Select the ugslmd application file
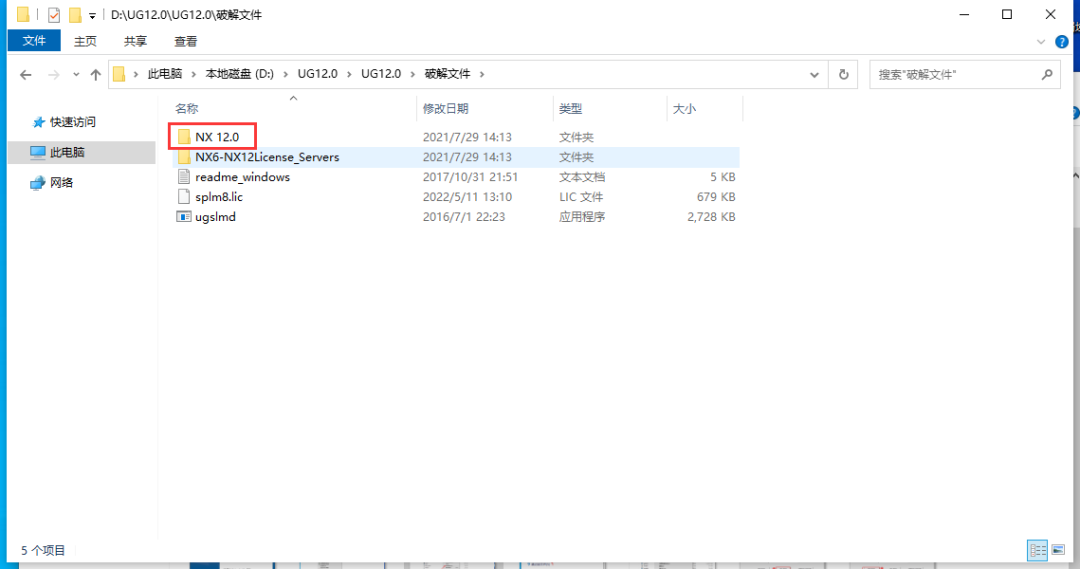Viewport: 1080px width, 569px height. tap(215, 216)
